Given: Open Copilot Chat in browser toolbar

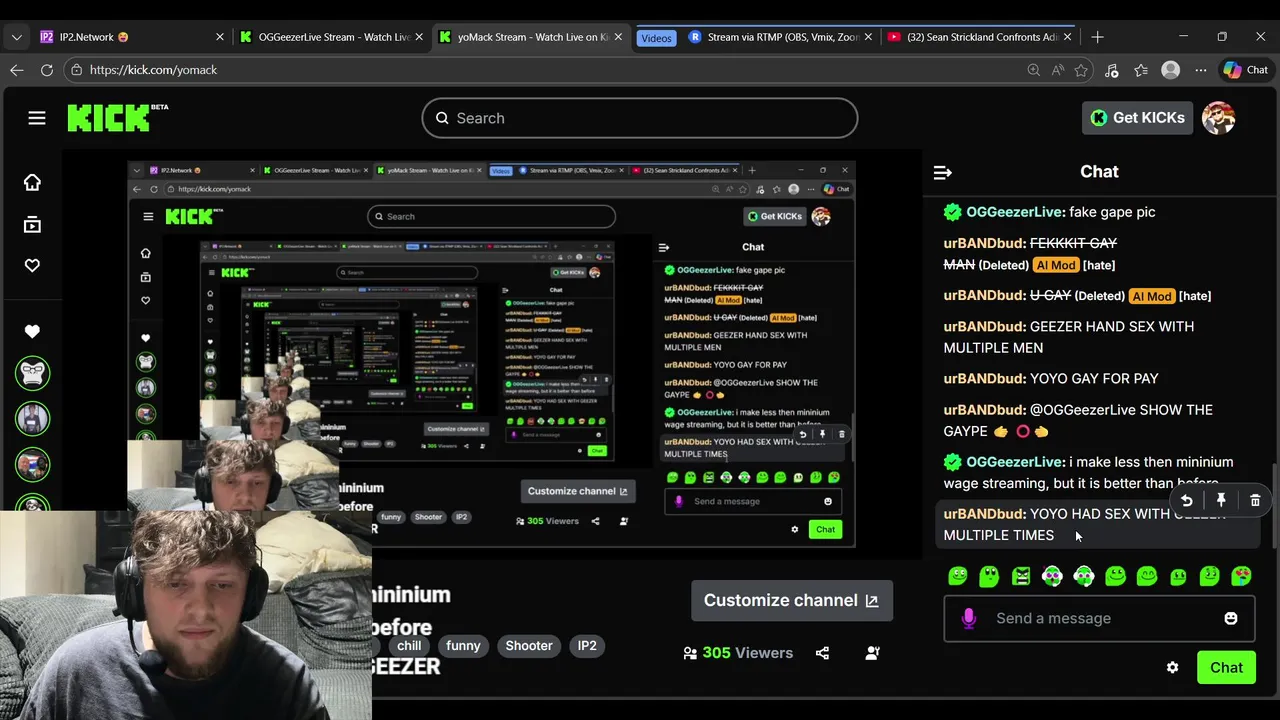Looking at the screenshot, I should pyautogui.click(x=1245, y=70).
